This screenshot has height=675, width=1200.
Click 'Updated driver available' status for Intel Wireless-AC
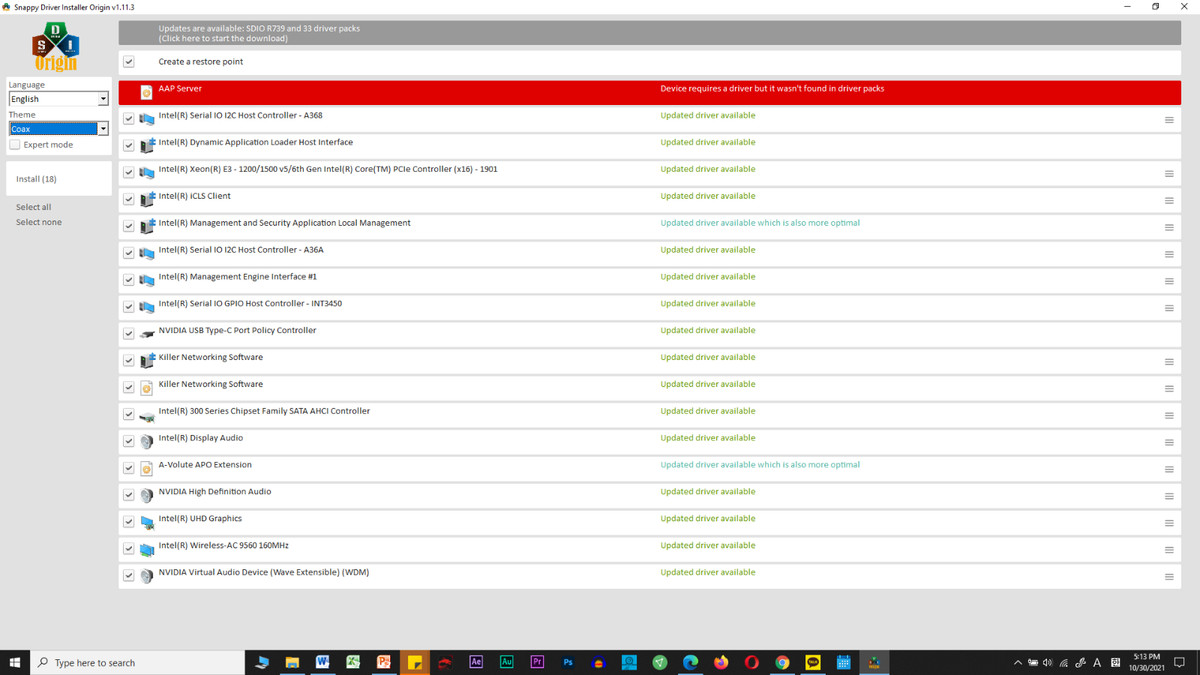(x=708, y=545)
